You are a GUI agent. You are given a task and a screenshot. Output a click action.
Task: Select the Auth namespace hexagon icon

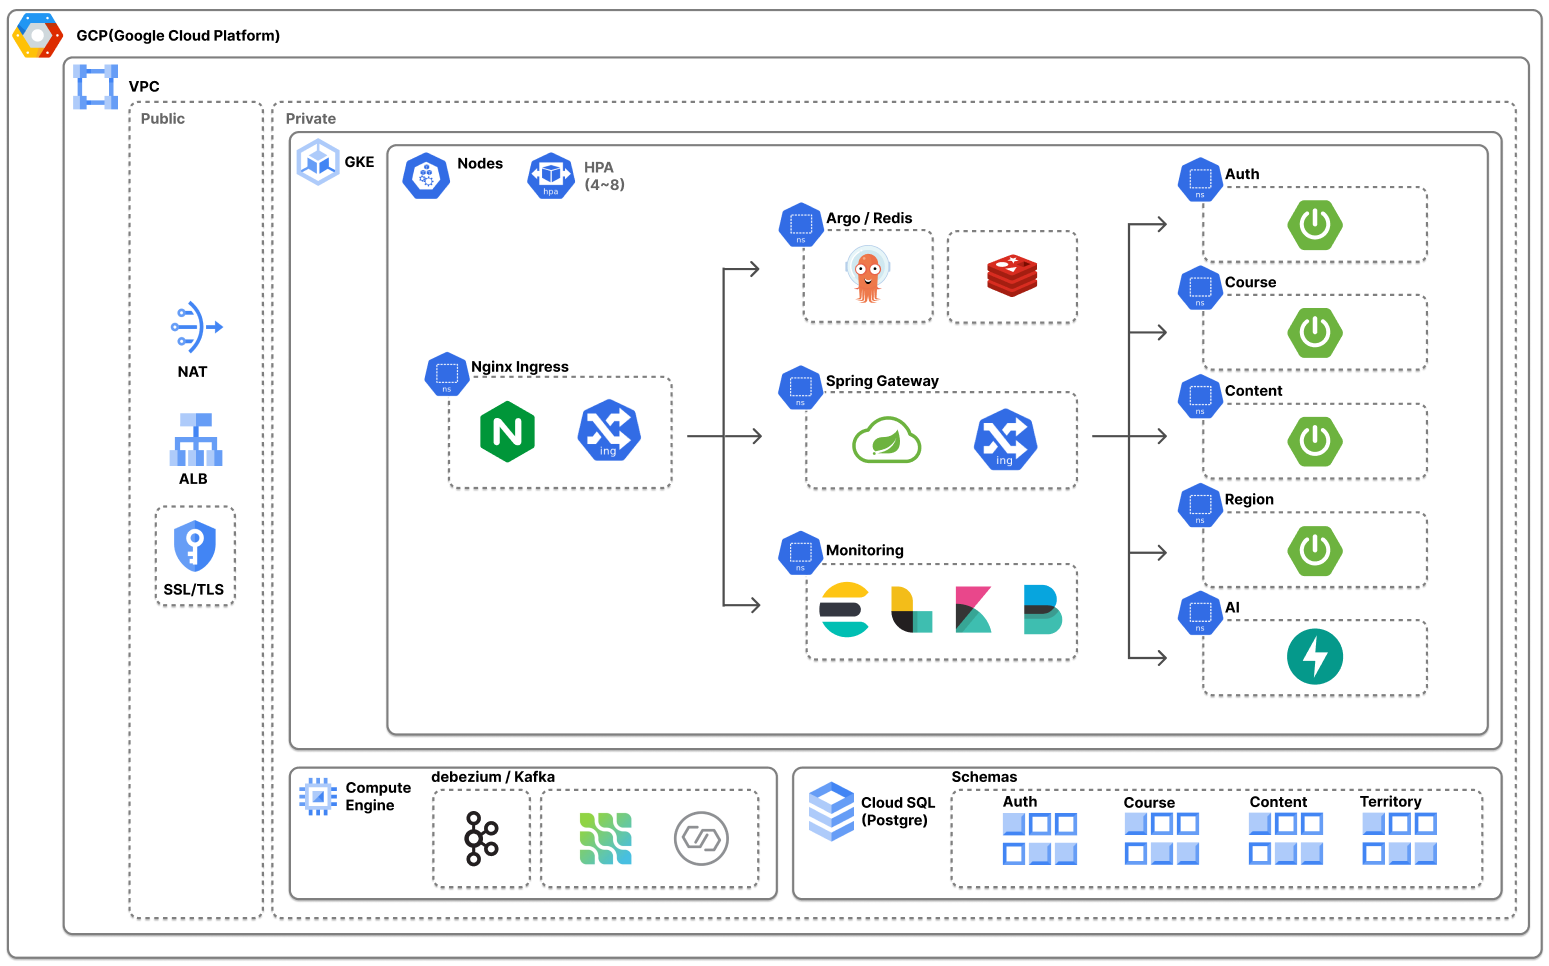tap(1200, 181)
